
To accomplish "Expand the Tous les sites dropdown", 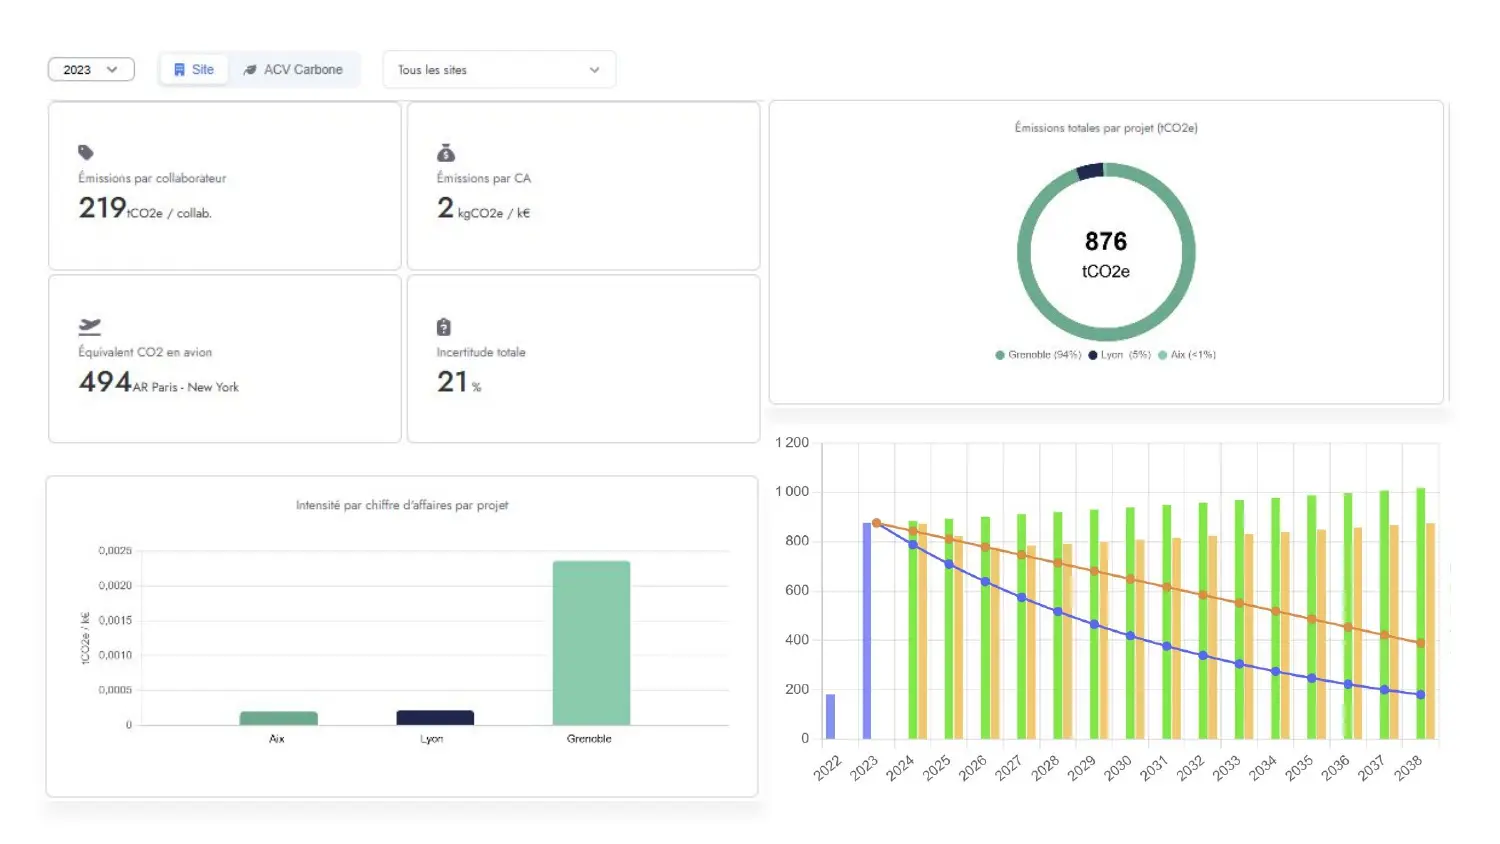I will [499, 70].
